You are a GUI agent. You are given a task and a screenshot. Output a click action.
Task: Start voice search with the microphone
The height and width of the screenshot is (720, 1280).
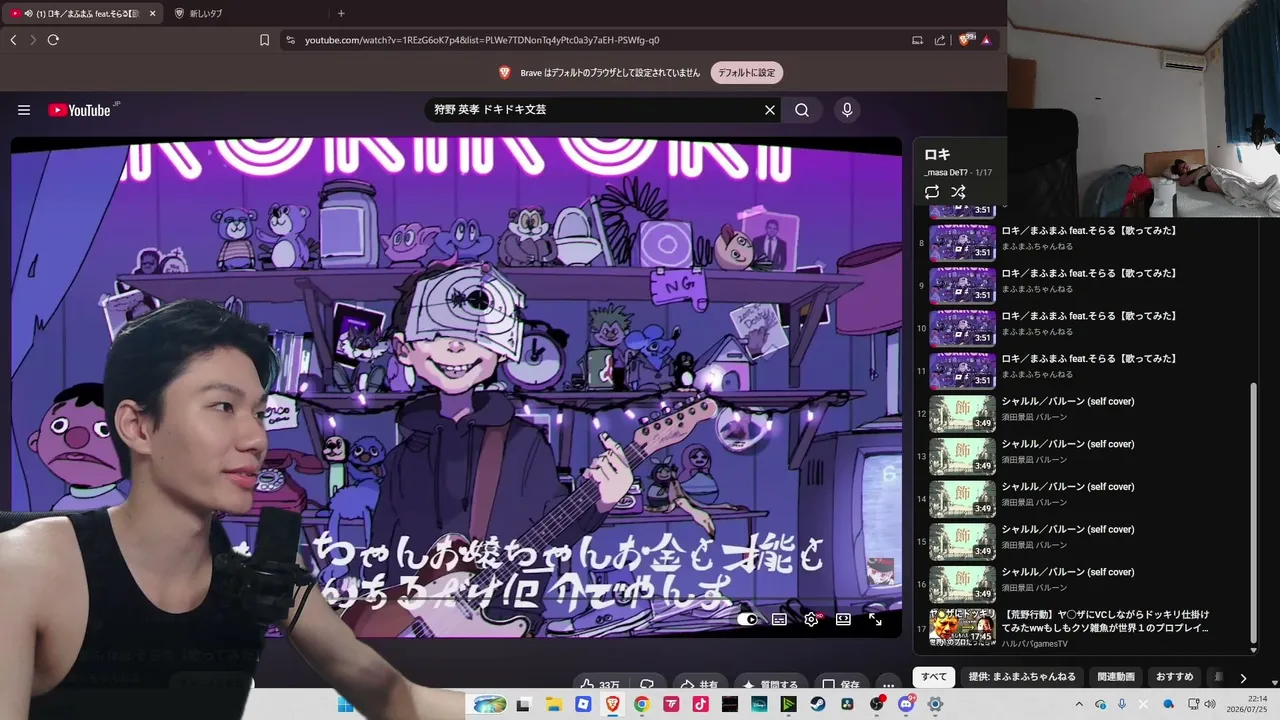pyautogui.click(x=847, y=110)
